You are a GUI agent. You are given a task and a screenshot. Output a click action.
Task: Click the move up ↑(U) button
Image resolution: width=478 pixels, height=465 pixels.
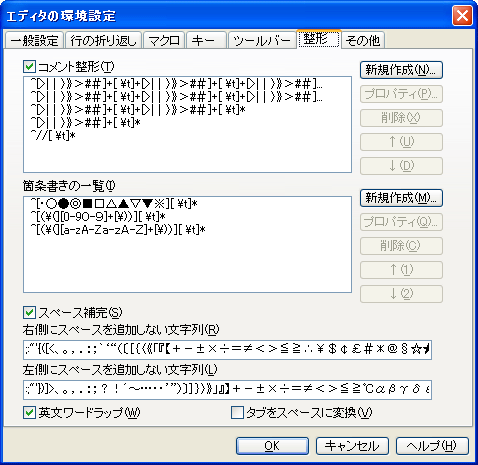click(x=401, y=142)
